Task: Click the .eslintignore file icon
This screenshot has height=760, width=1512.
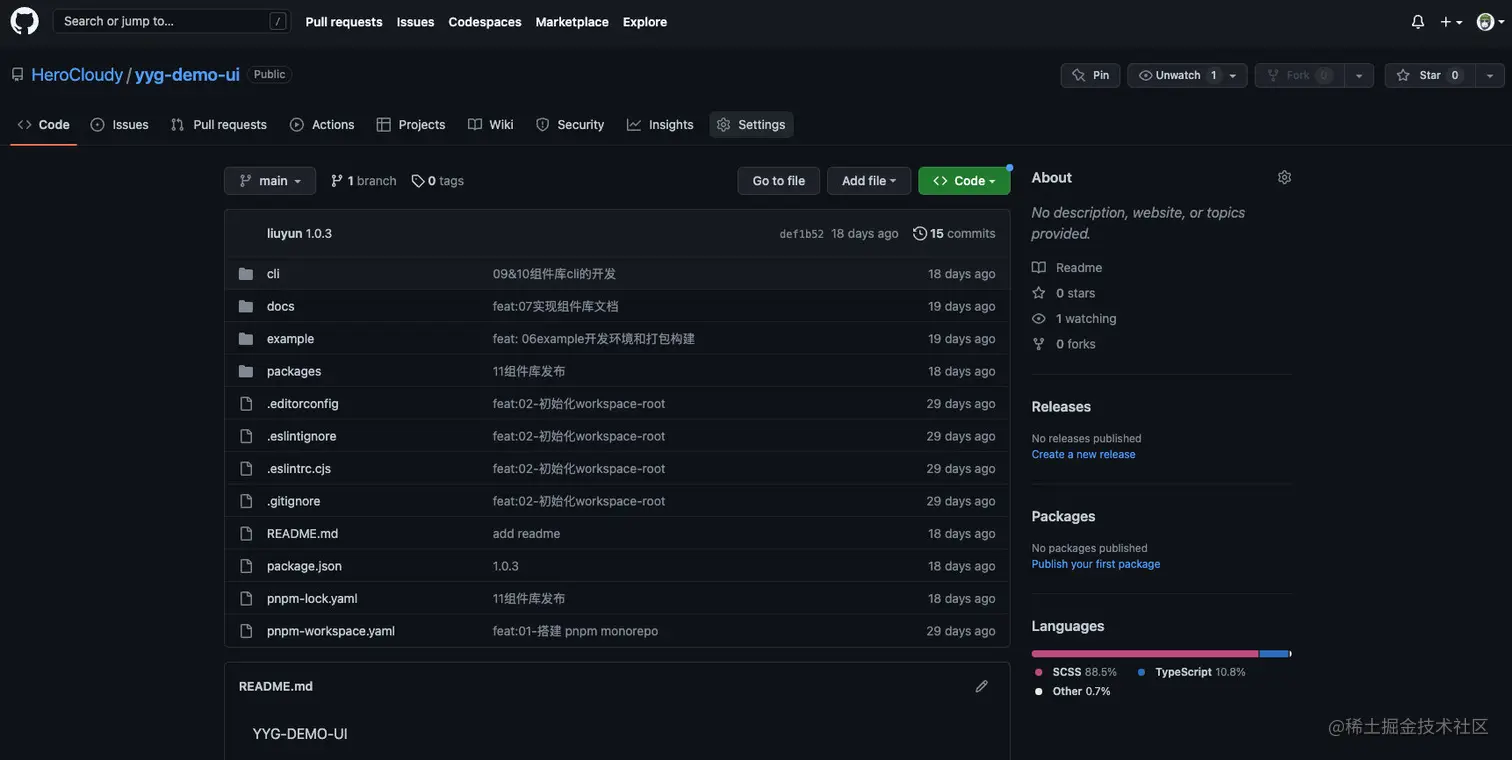Action: 246,436
